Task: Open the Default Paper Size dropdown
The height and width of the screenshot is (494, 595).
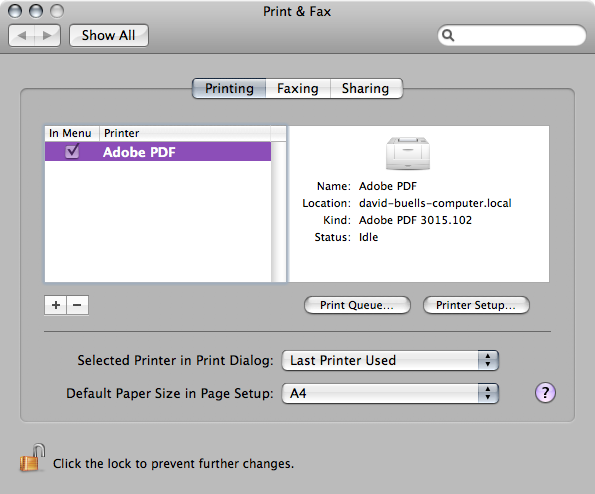Action: point(390,393)
